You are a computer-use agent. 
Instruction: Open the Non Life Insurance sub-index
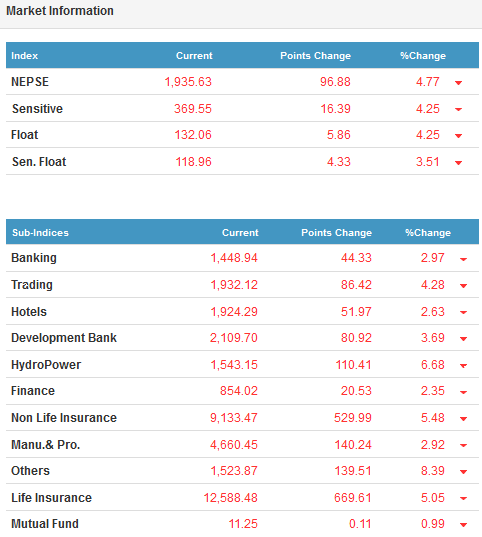(x=64, y=418)
